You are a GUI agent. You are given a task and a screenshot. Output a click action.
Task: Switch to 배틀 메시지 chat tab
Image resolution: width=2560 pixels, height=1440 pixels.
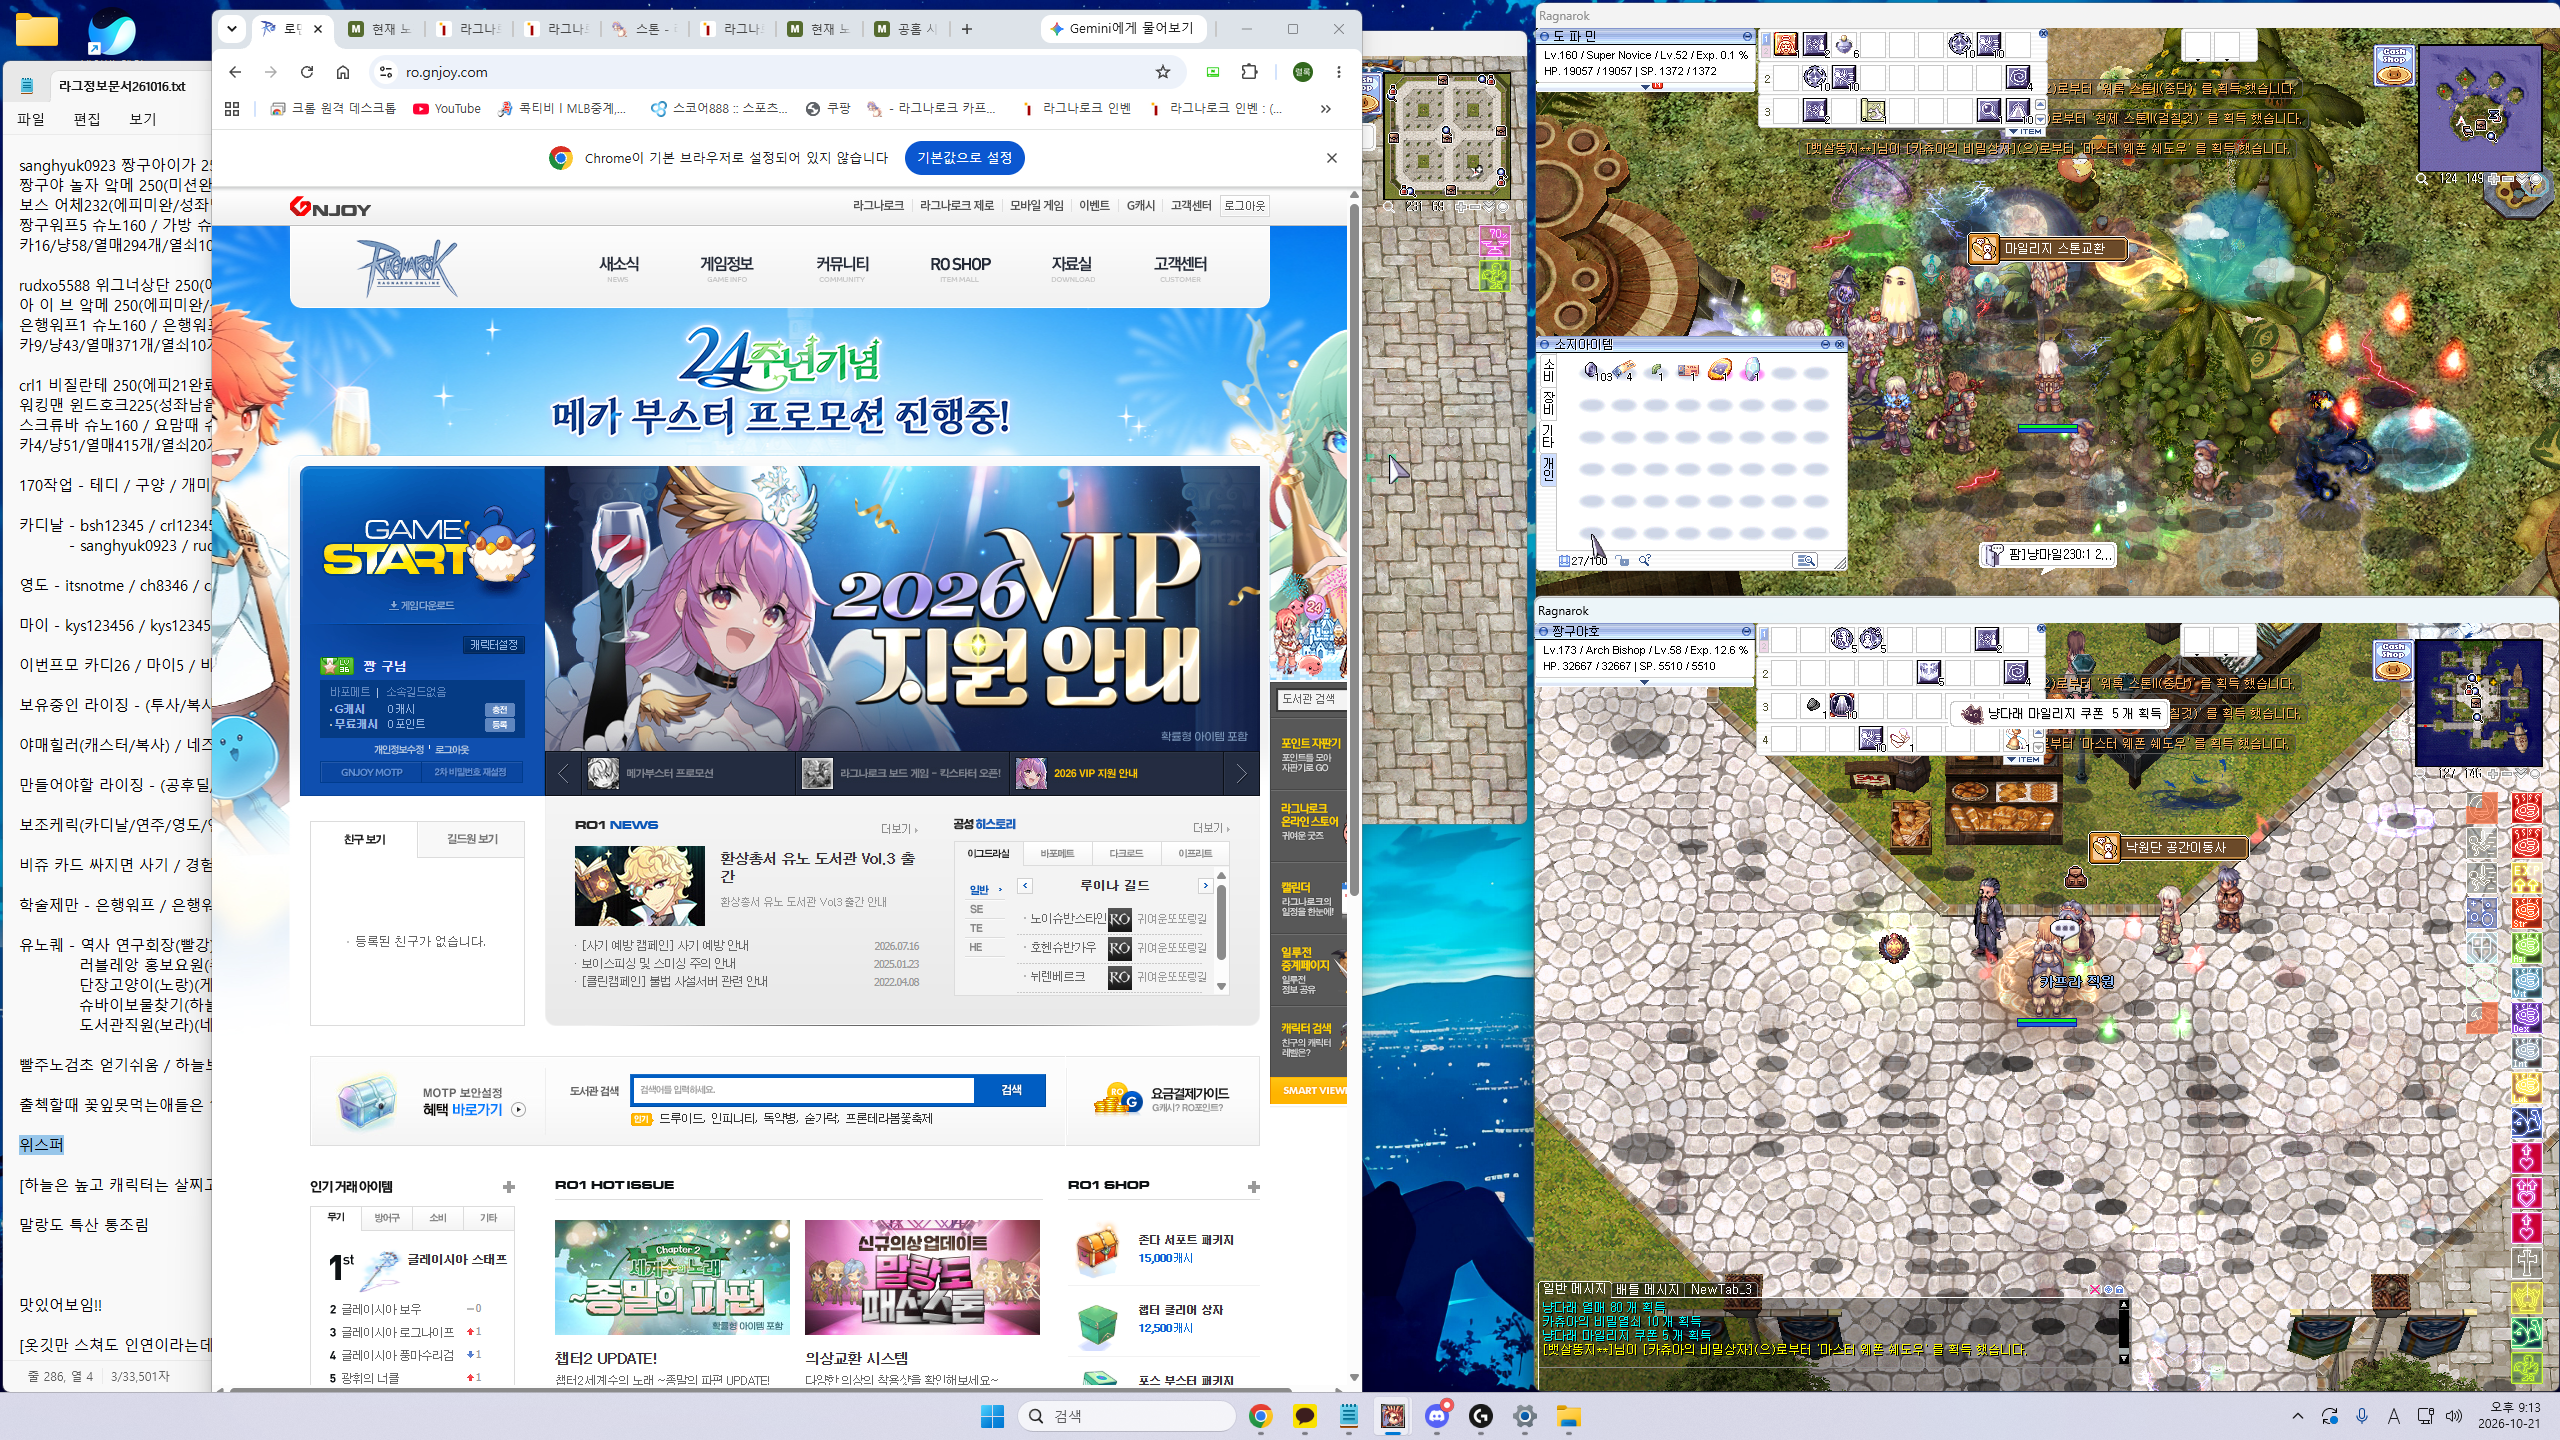pyautogui.click(x=1646, y=1289)
